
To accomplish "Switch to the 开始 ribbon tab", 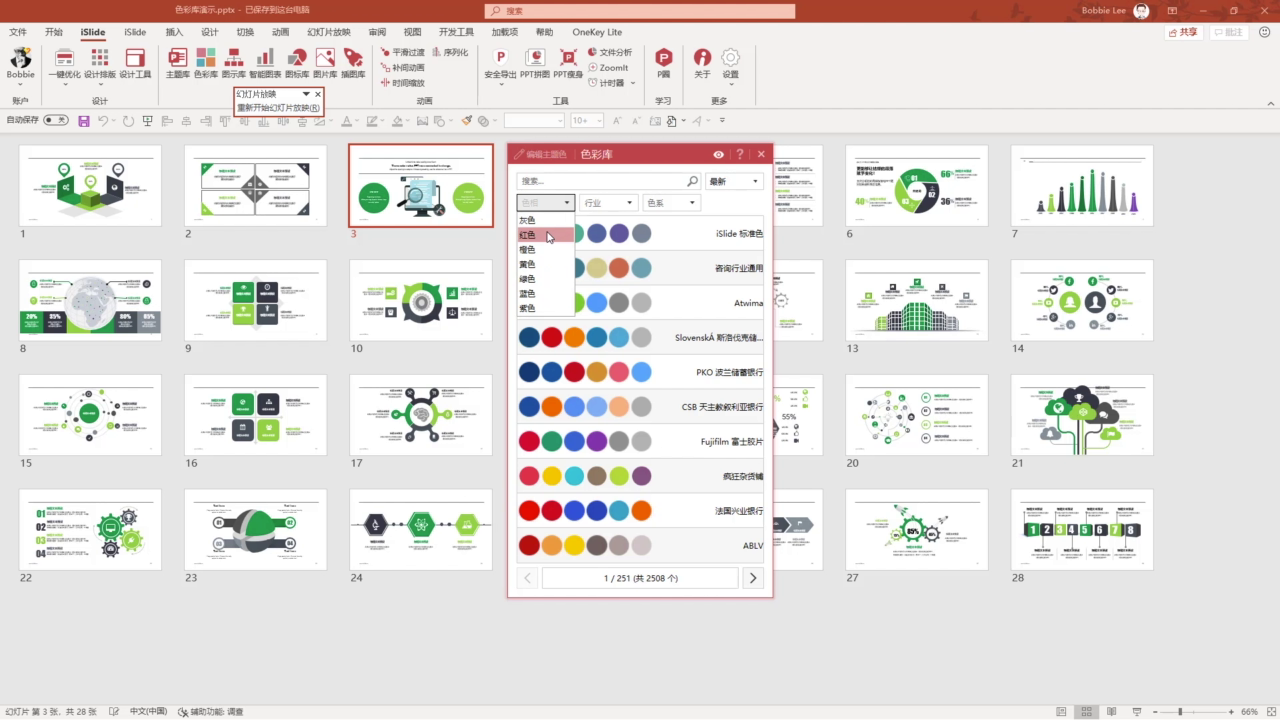I will click(x=54, y=32).
